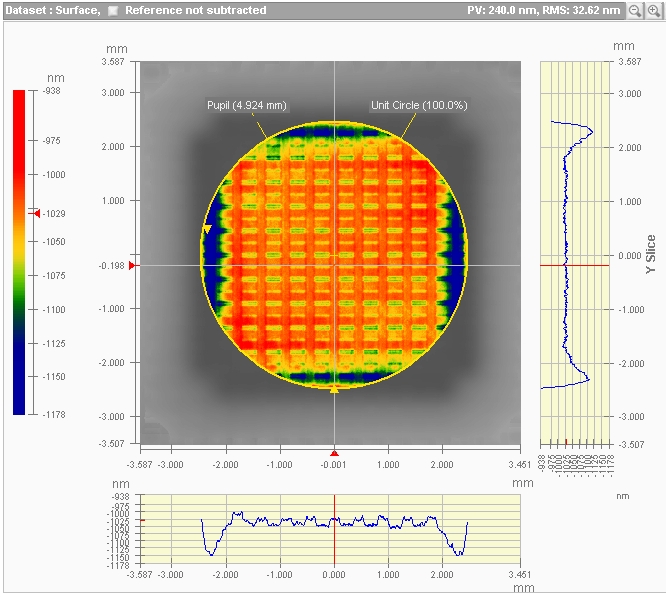Image resolution: width=666 pixels, height=597 pixels.
Task: Click the red color scale marker at -1029
Action: tap(37, 213)
